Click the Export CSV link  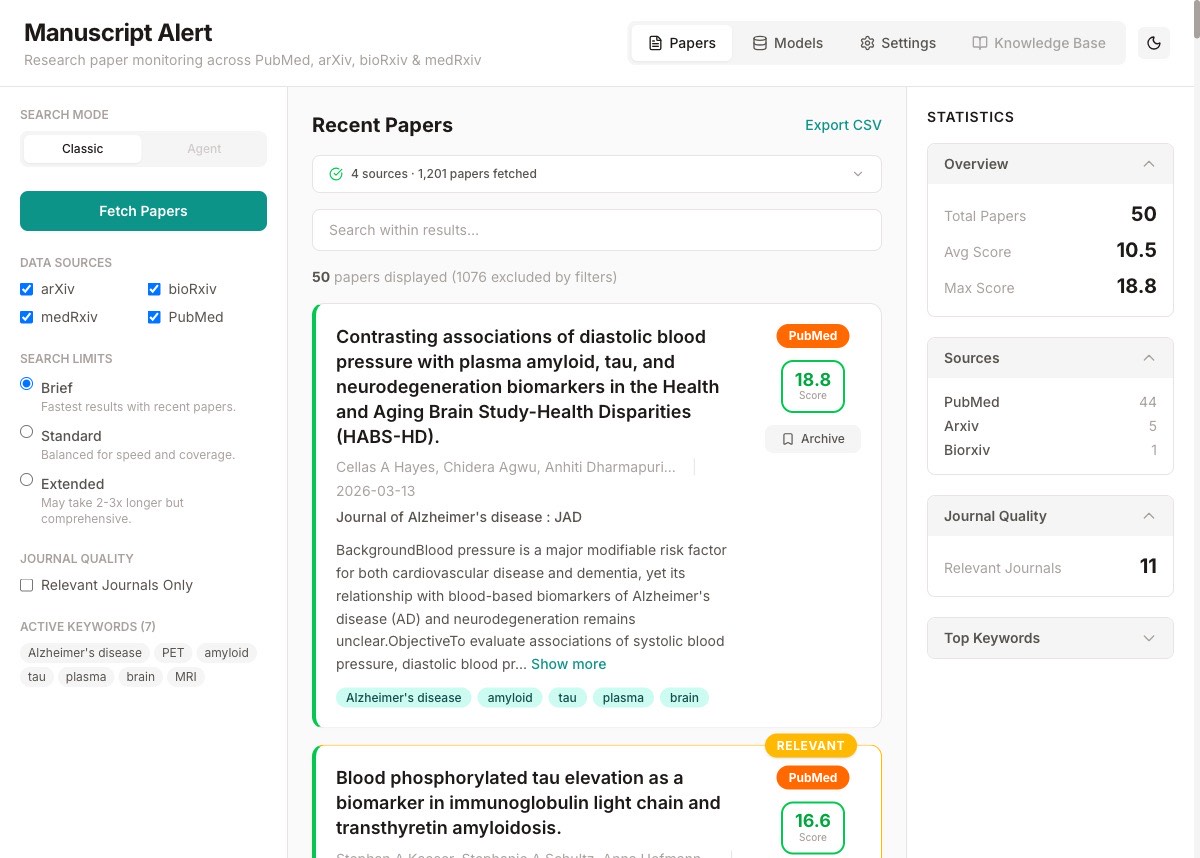tap(843, 125)
